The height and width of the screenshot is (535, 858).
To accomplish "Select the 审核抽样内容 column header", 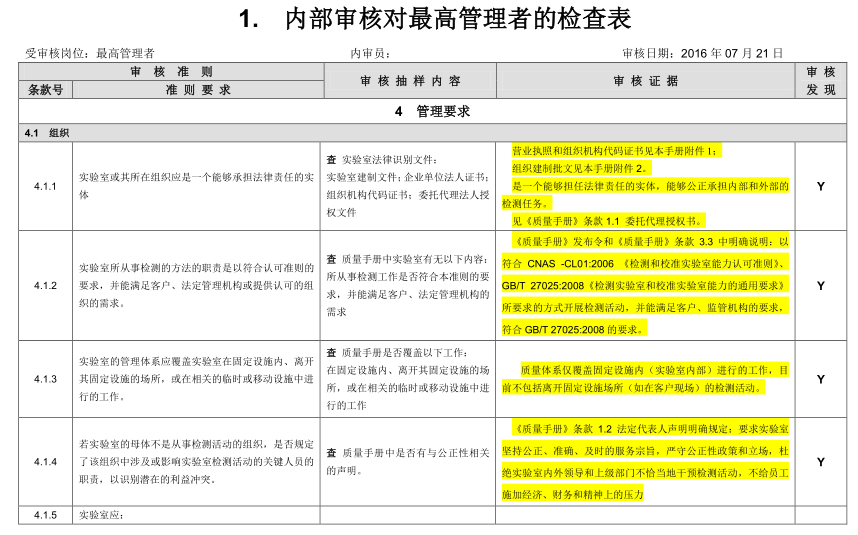I will click(x=410, y=81).
